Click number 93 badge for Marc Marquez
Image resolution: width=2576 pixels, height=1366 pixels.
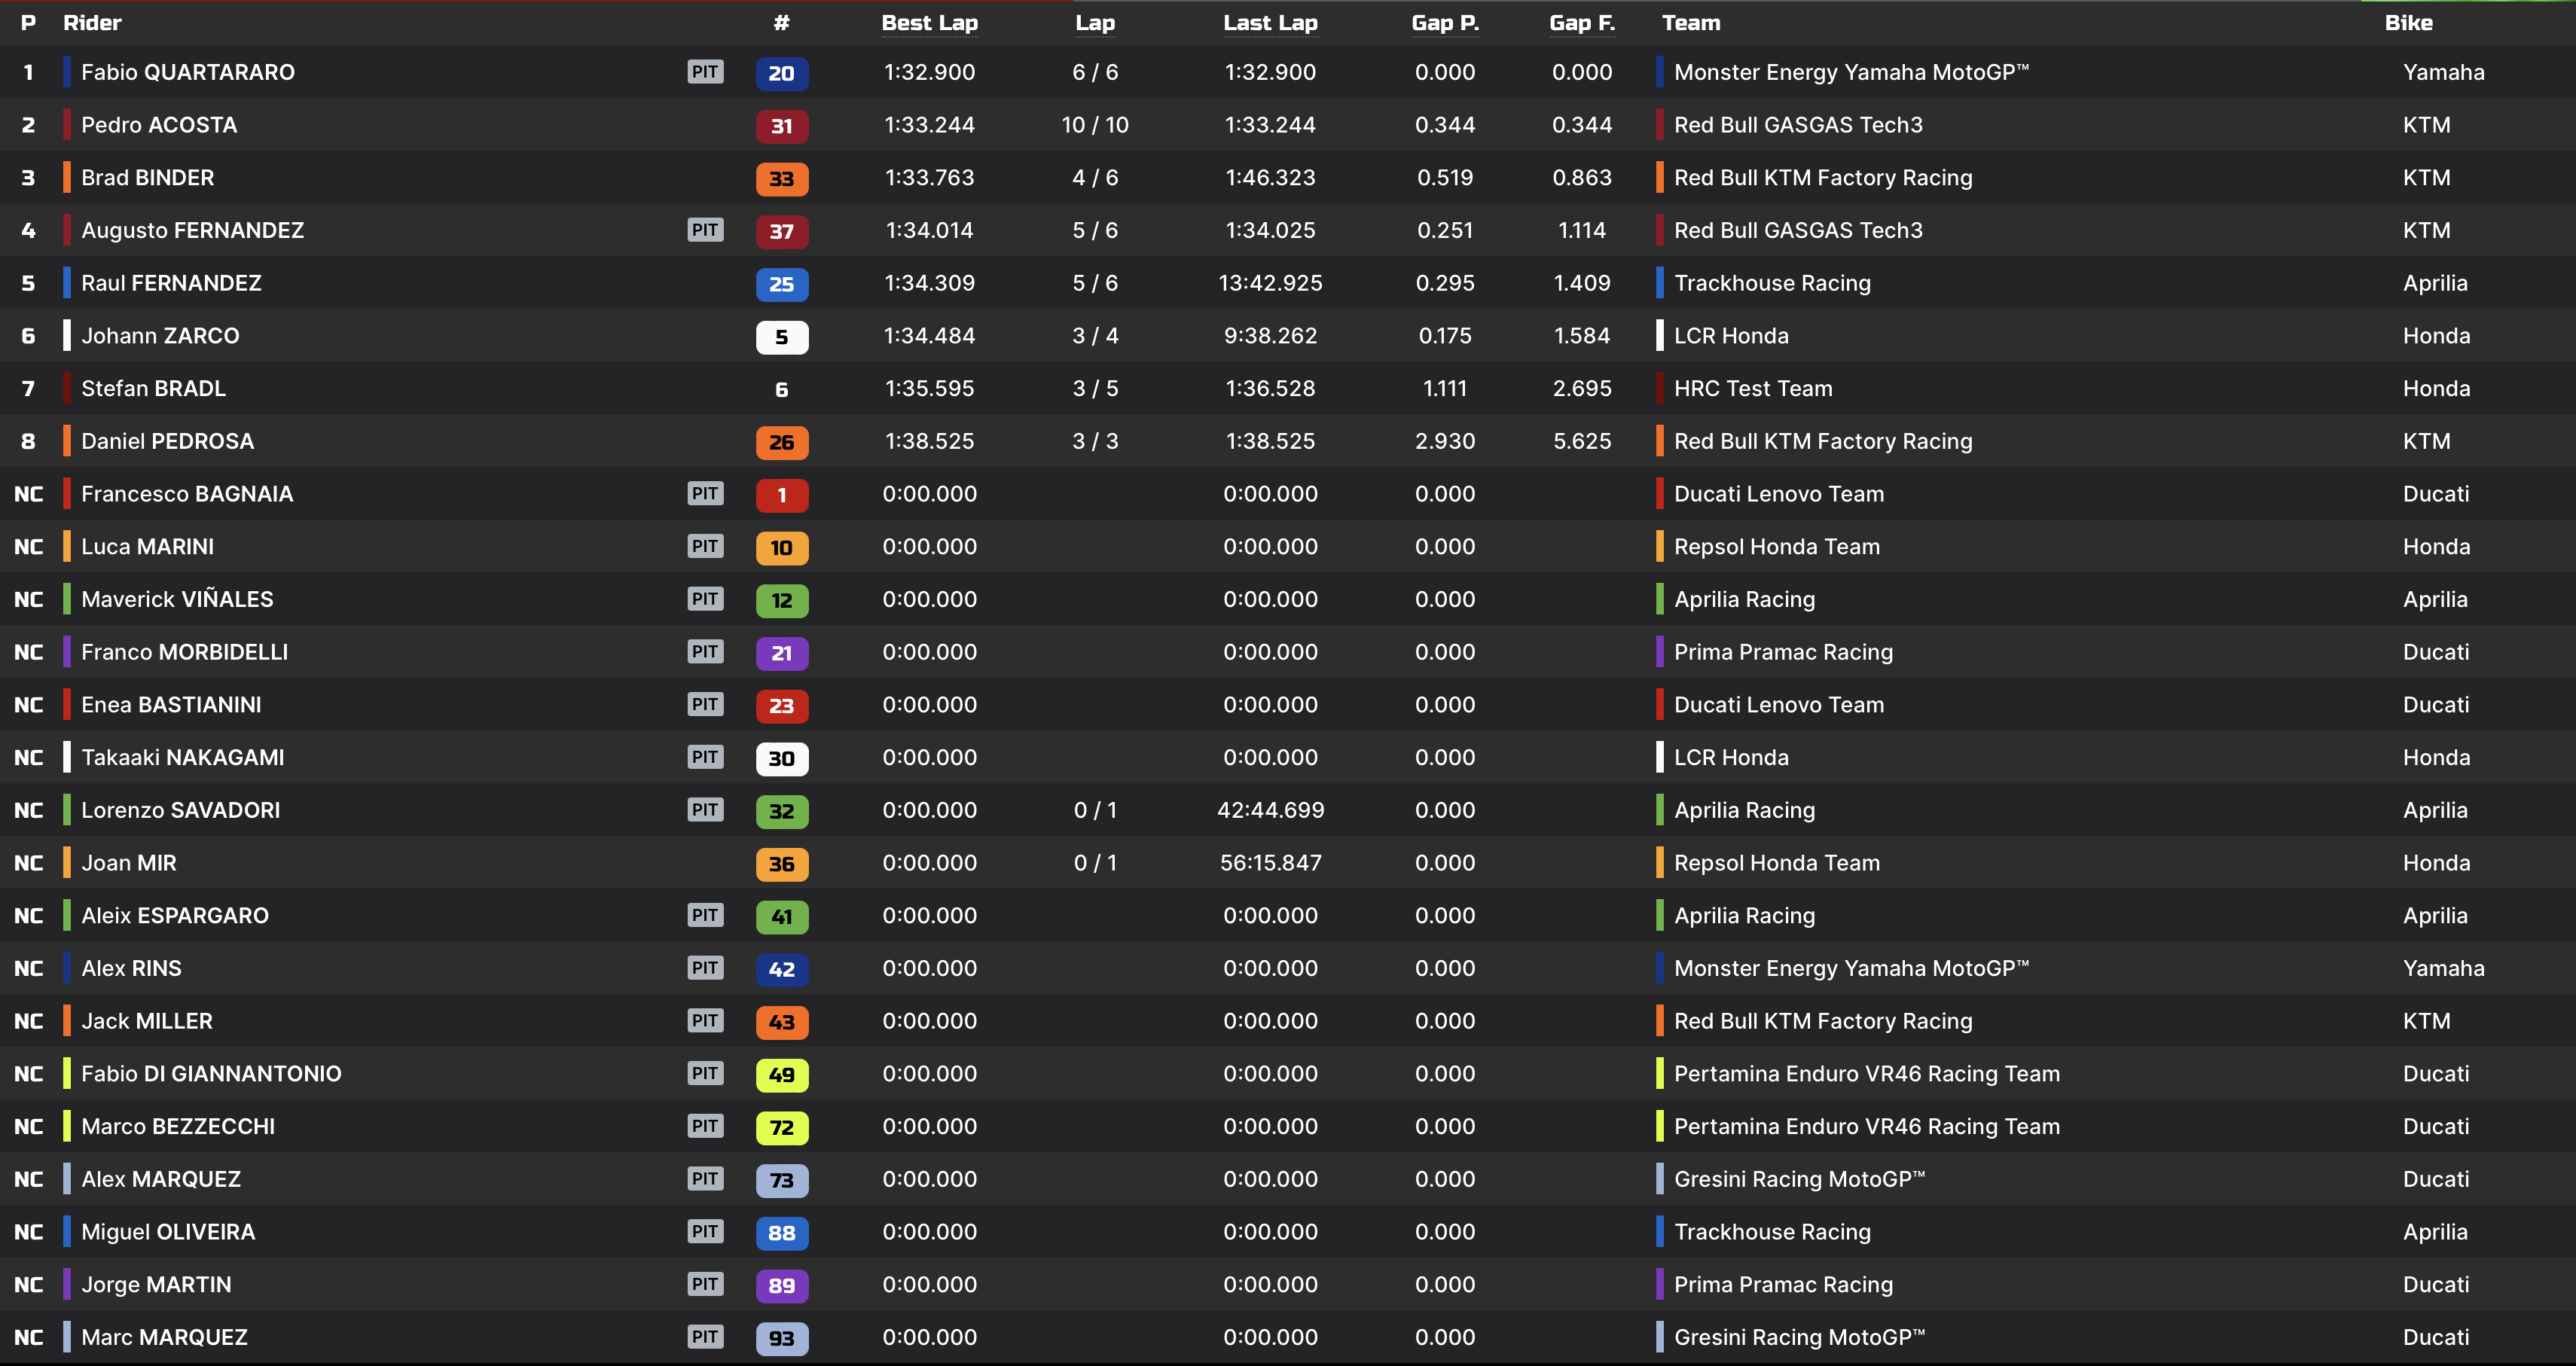(781, 1339)
